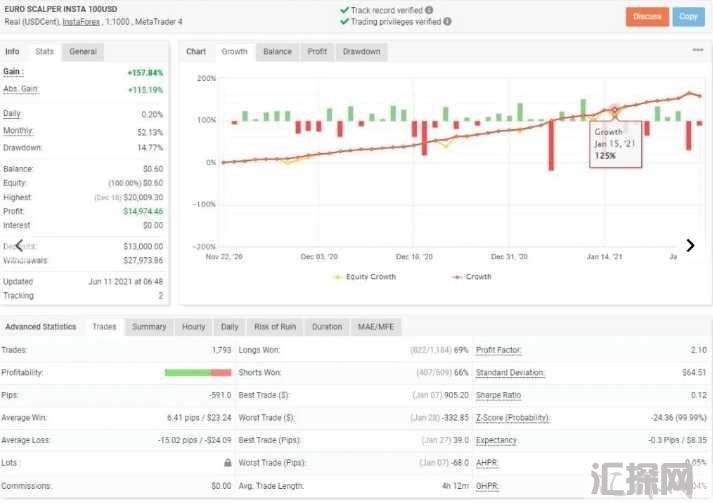Show the MAE/MFE statistics tab
Viewport: 713px width, 503px height.
pyautogui.click(x=376, y=327)
